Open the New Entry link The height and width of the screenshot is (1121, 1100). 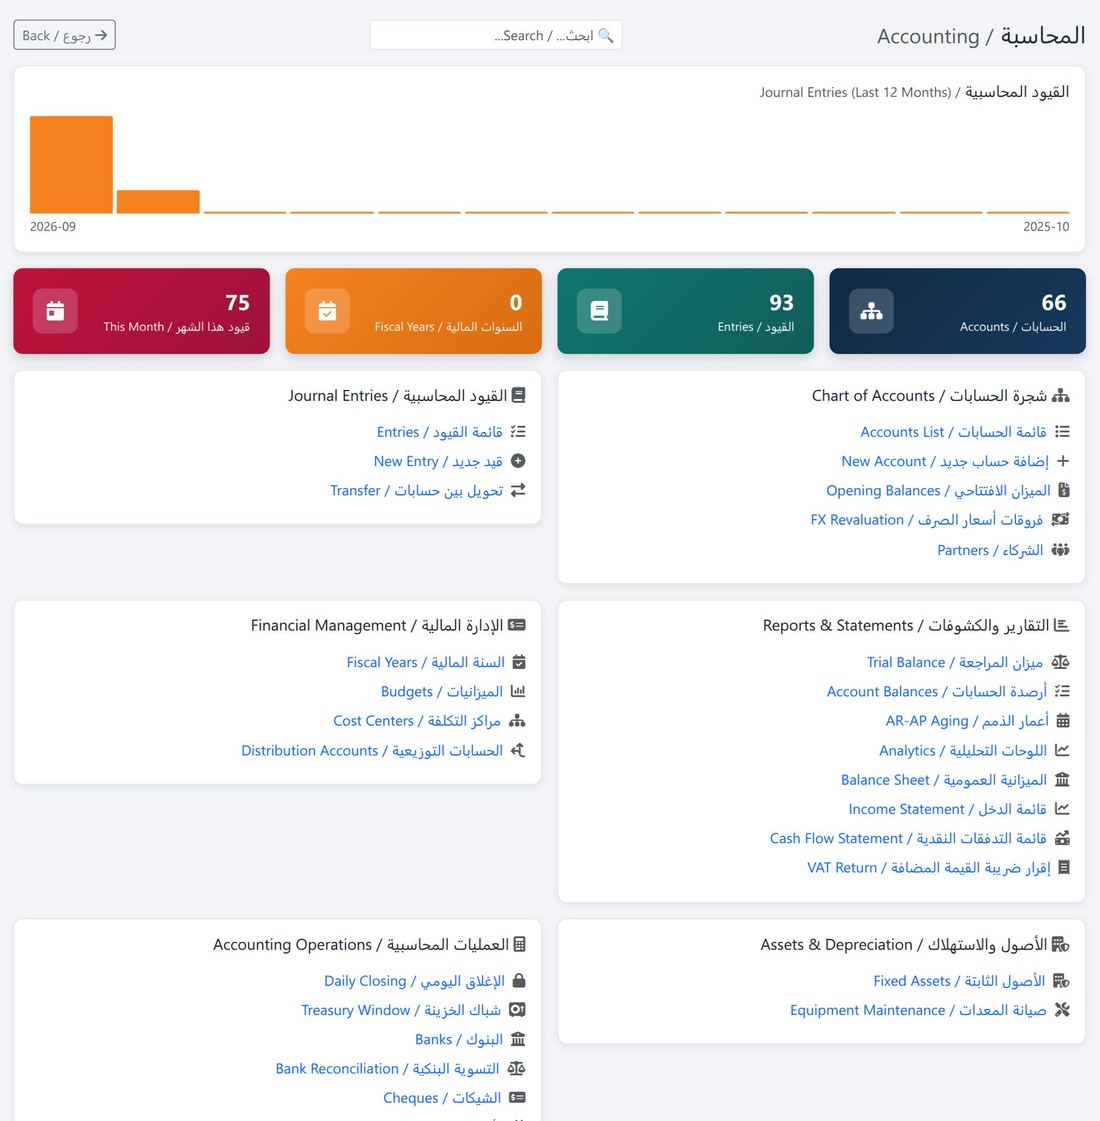[438, 461]
